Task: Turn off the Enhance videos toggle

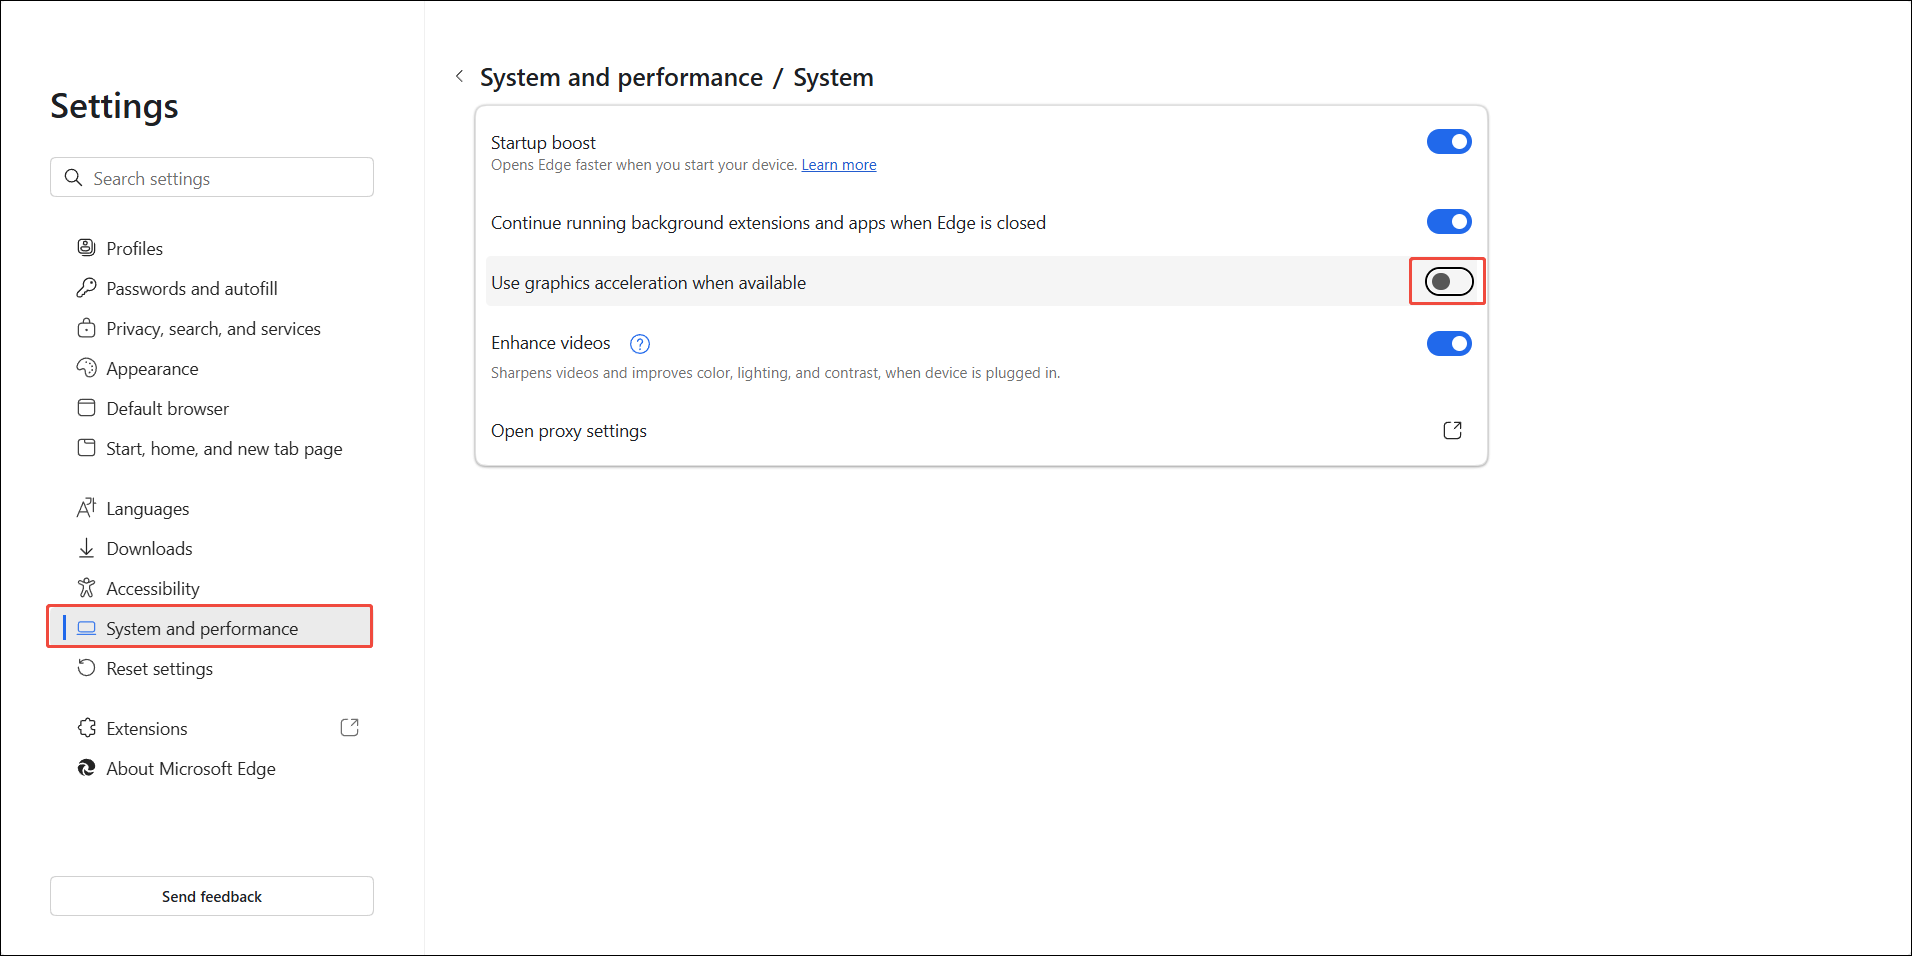Action: [x=1448, y=343]
